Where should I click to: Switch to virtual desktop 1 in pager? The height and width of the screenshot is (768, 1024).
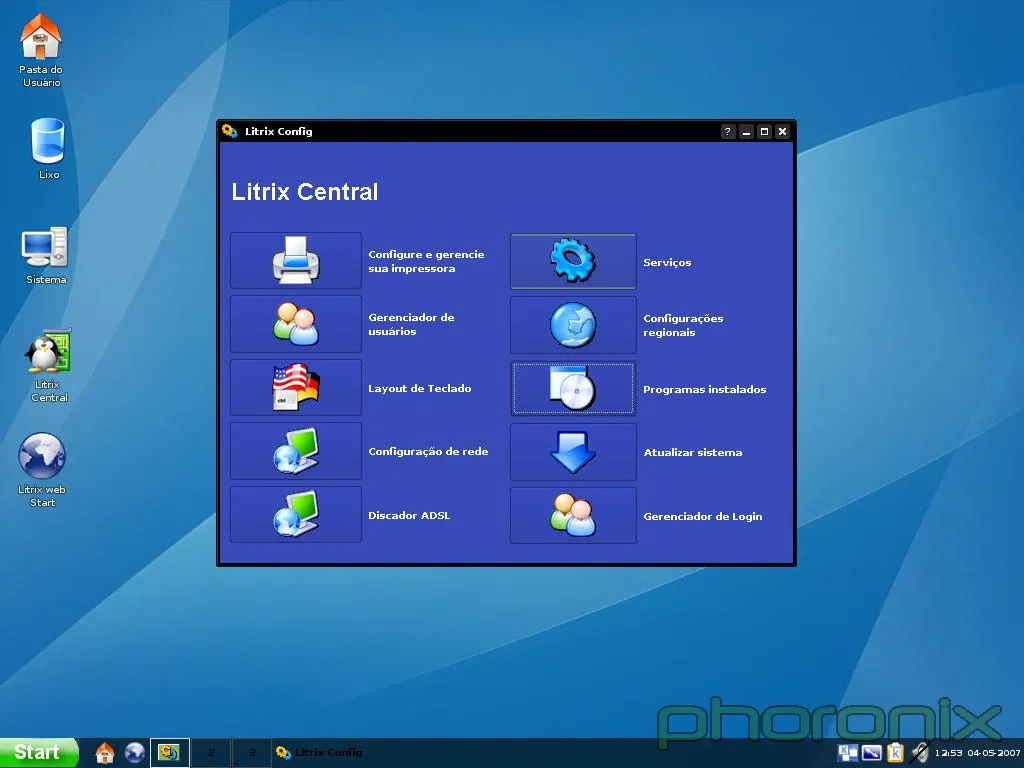(170, 753)
